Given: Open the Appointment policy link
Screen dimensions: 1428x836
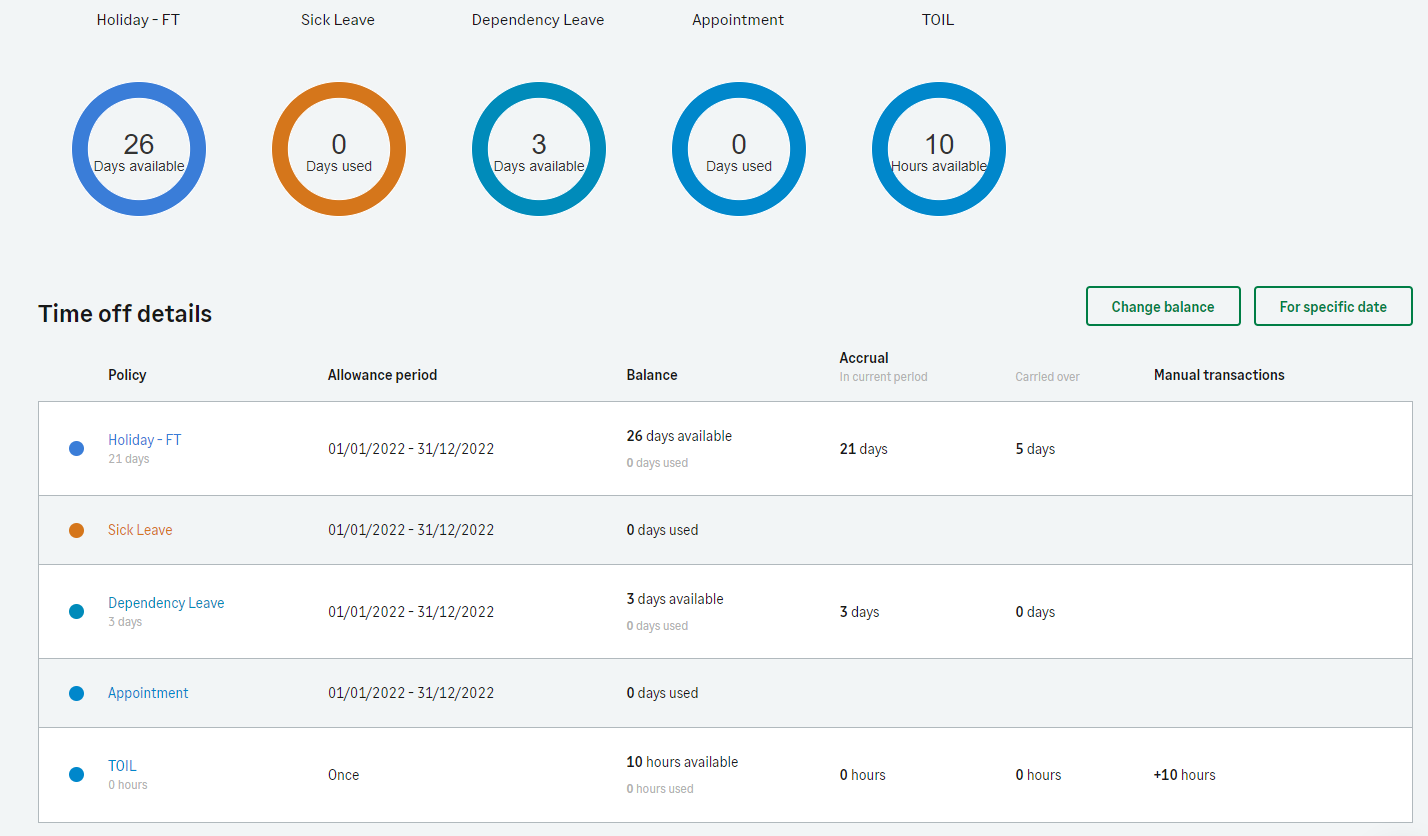Looking at the screenshot, I should click(148, 693).
